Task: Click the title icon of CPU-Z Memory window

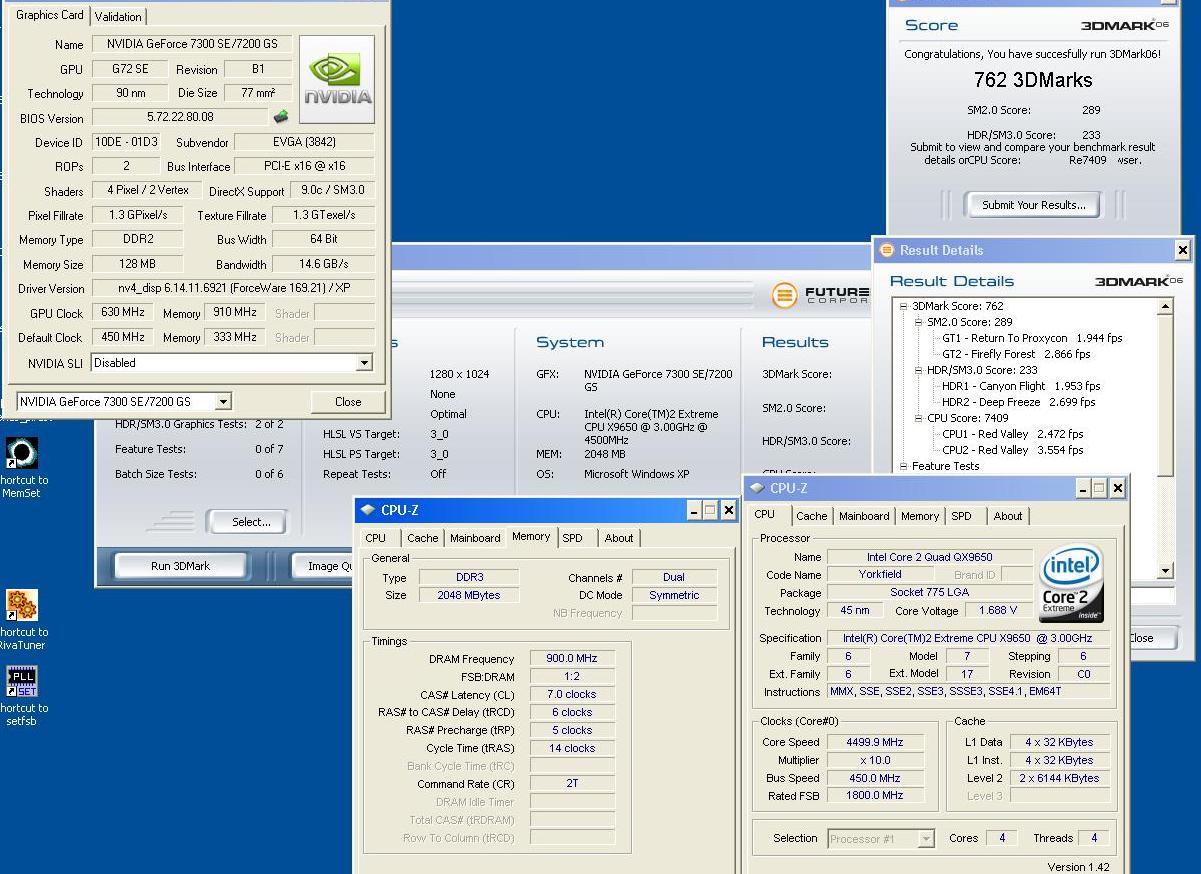Action: (x=368, y=510)
